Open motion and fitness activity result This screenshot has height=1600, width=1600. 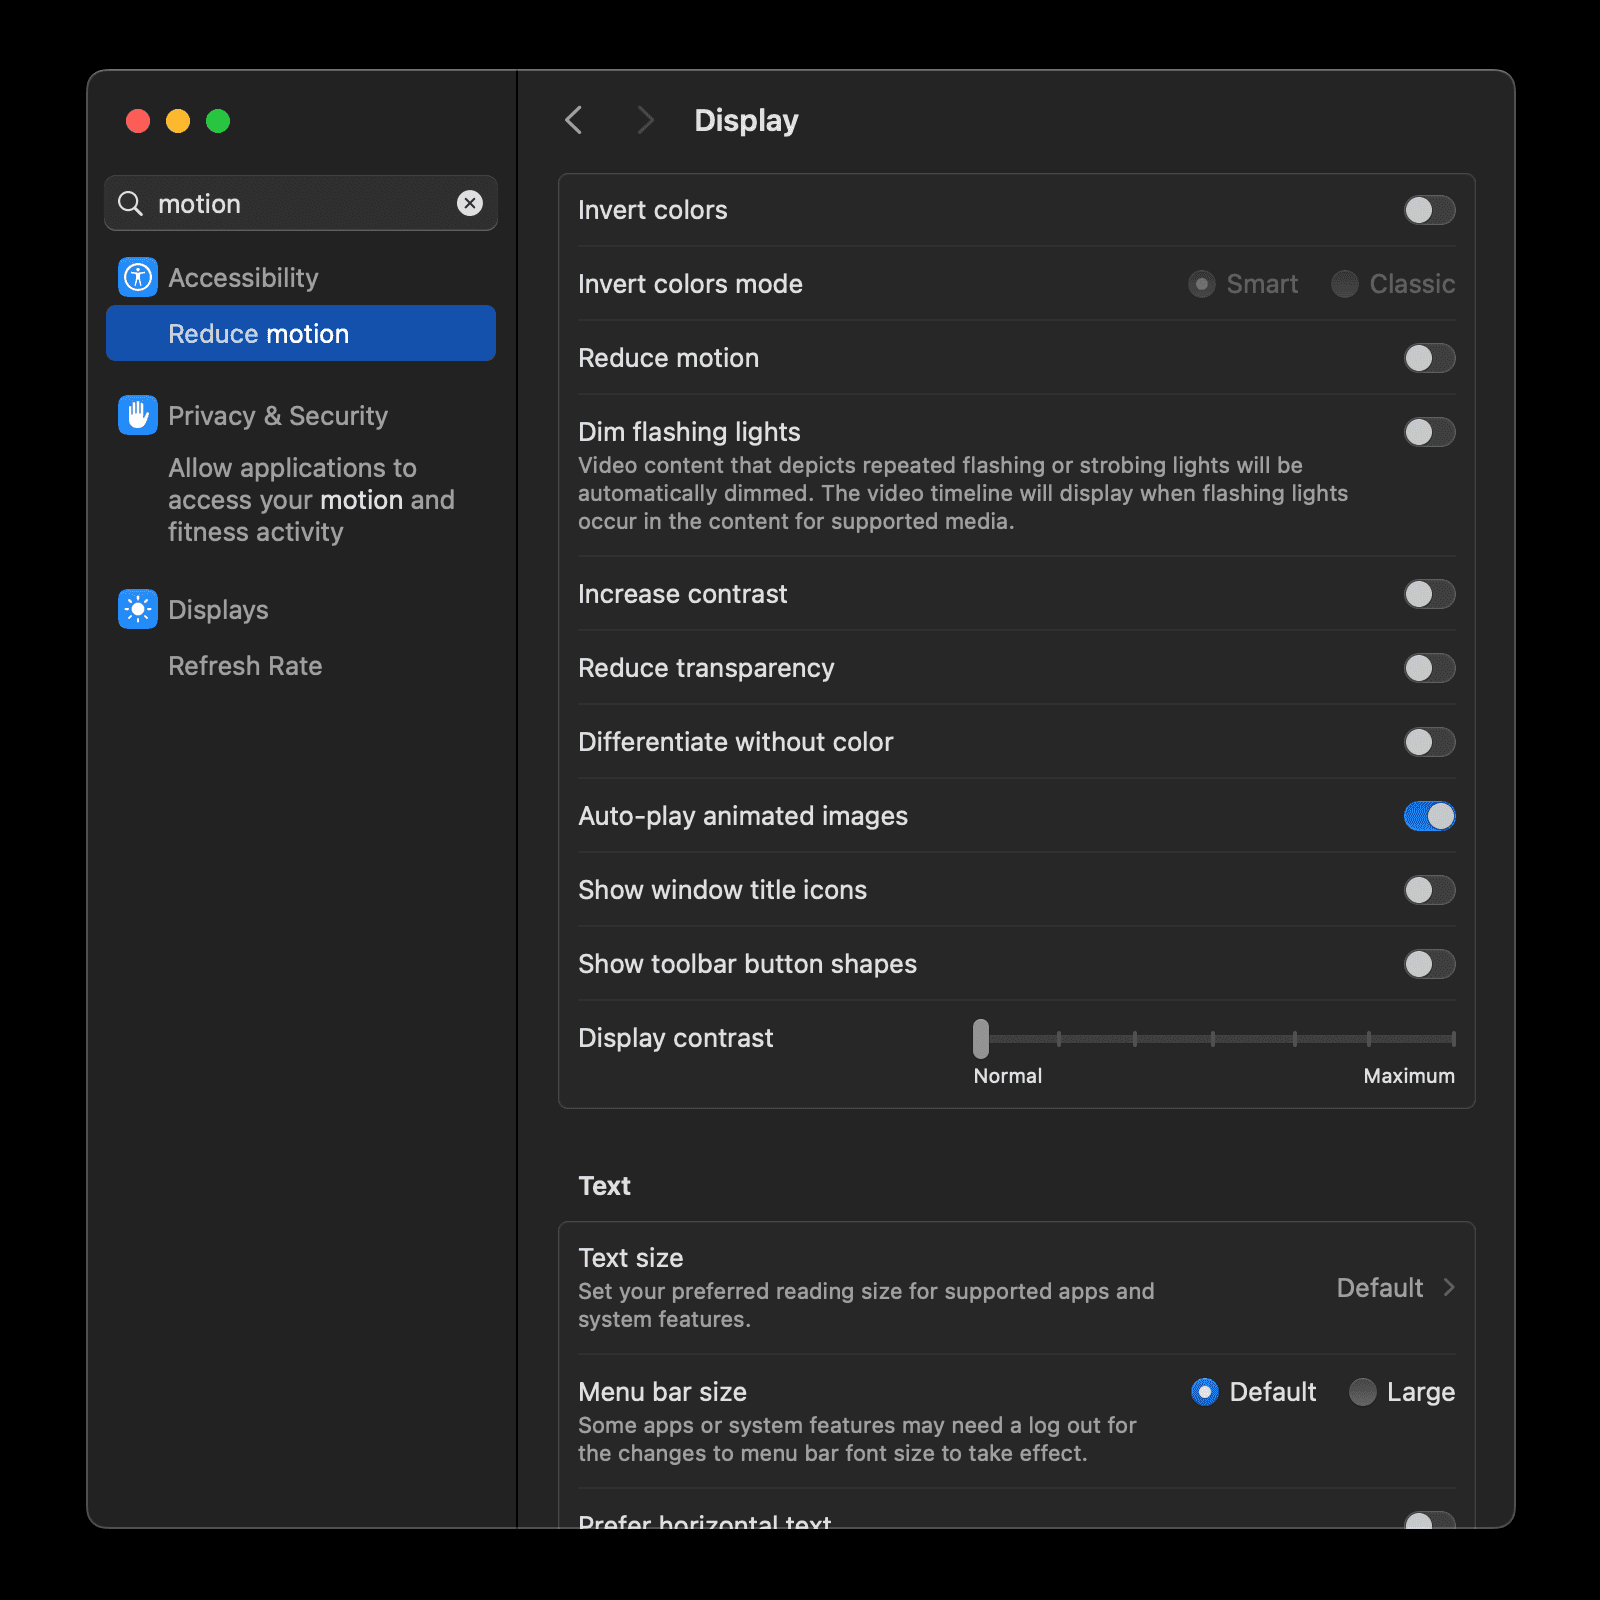click(x=310, y=500)
